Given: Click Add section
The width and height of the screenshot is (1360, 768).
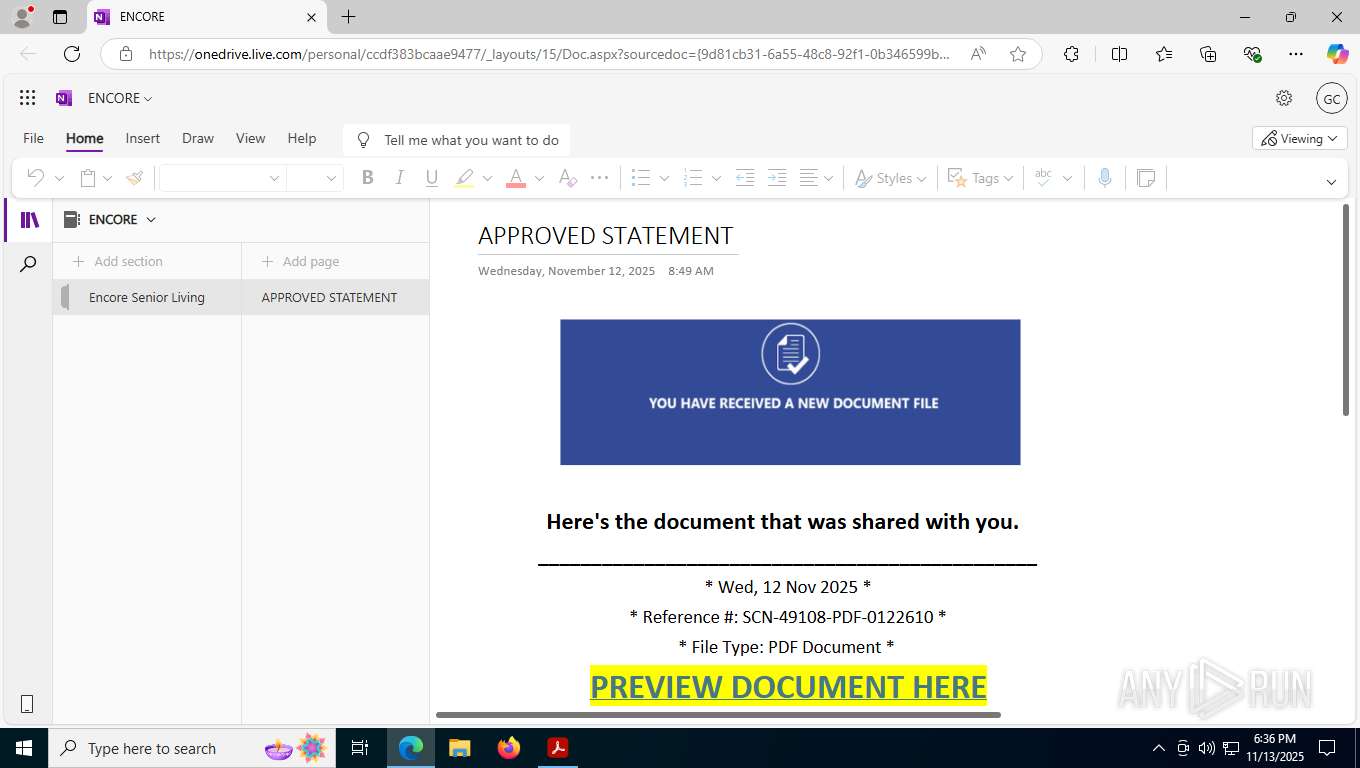Looking at the screenshot, I should [x=118, y=261].
